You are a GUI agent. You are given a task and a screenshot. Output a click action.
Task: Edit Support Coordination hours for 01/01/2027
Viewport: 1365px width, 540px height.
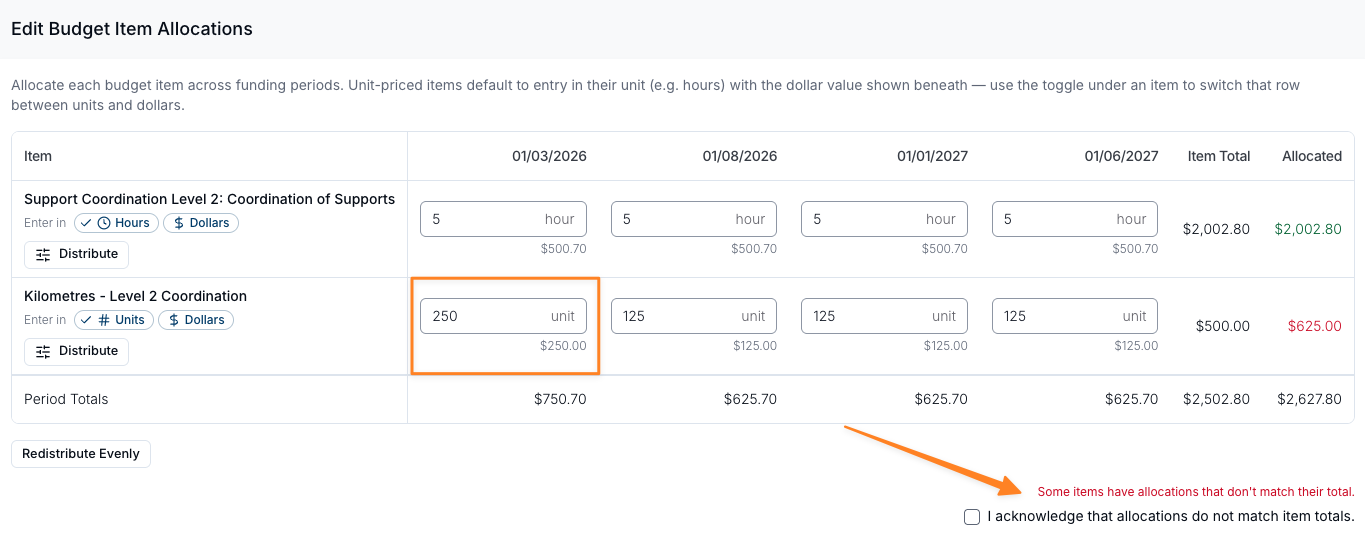[884, 219]
